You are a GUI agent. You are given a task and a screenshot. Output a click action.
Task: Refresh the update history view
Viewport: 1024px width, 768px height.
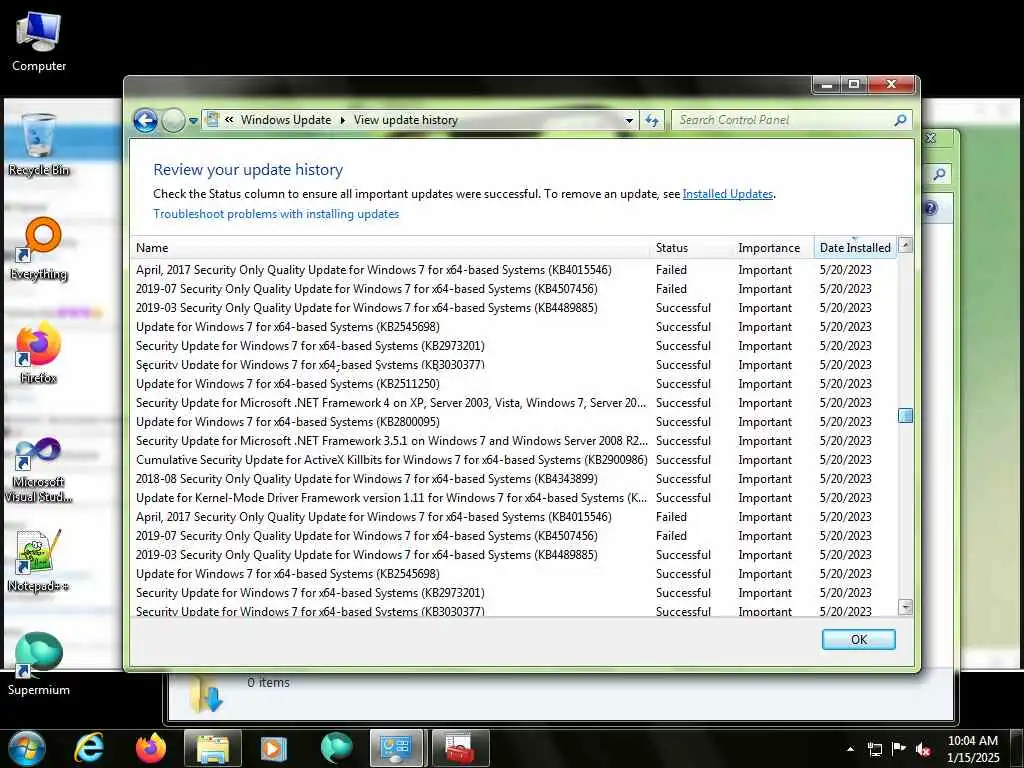tap(652, 120)
